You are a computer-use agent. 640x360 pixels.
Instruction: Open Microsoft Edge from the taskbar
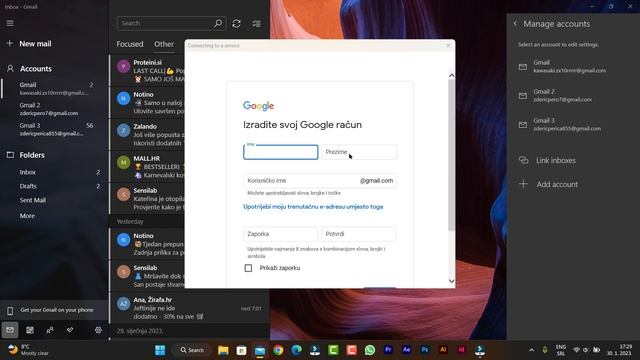(x=296, y=350)
